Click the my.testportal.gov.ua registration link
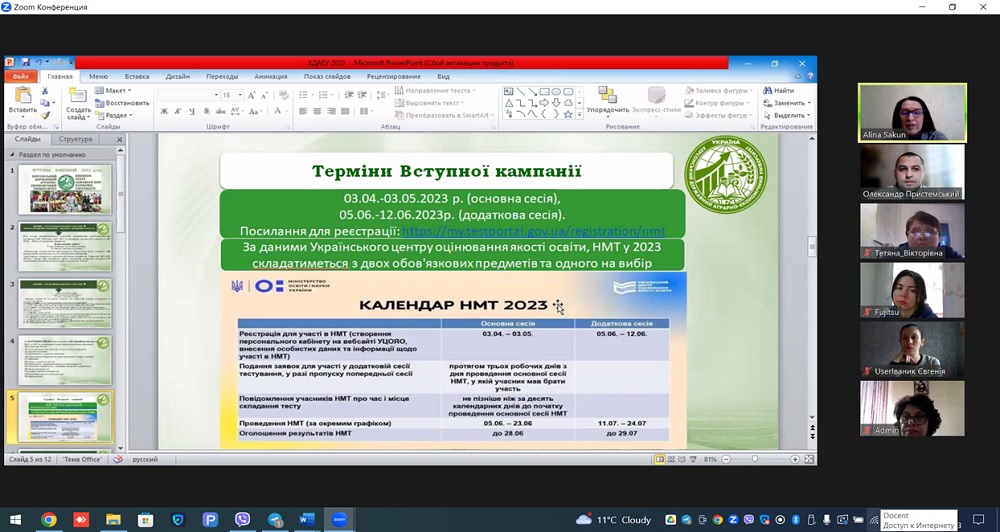Image resolution: width=1000 pixels, height=532 pixels. click(x=533, y=231)
